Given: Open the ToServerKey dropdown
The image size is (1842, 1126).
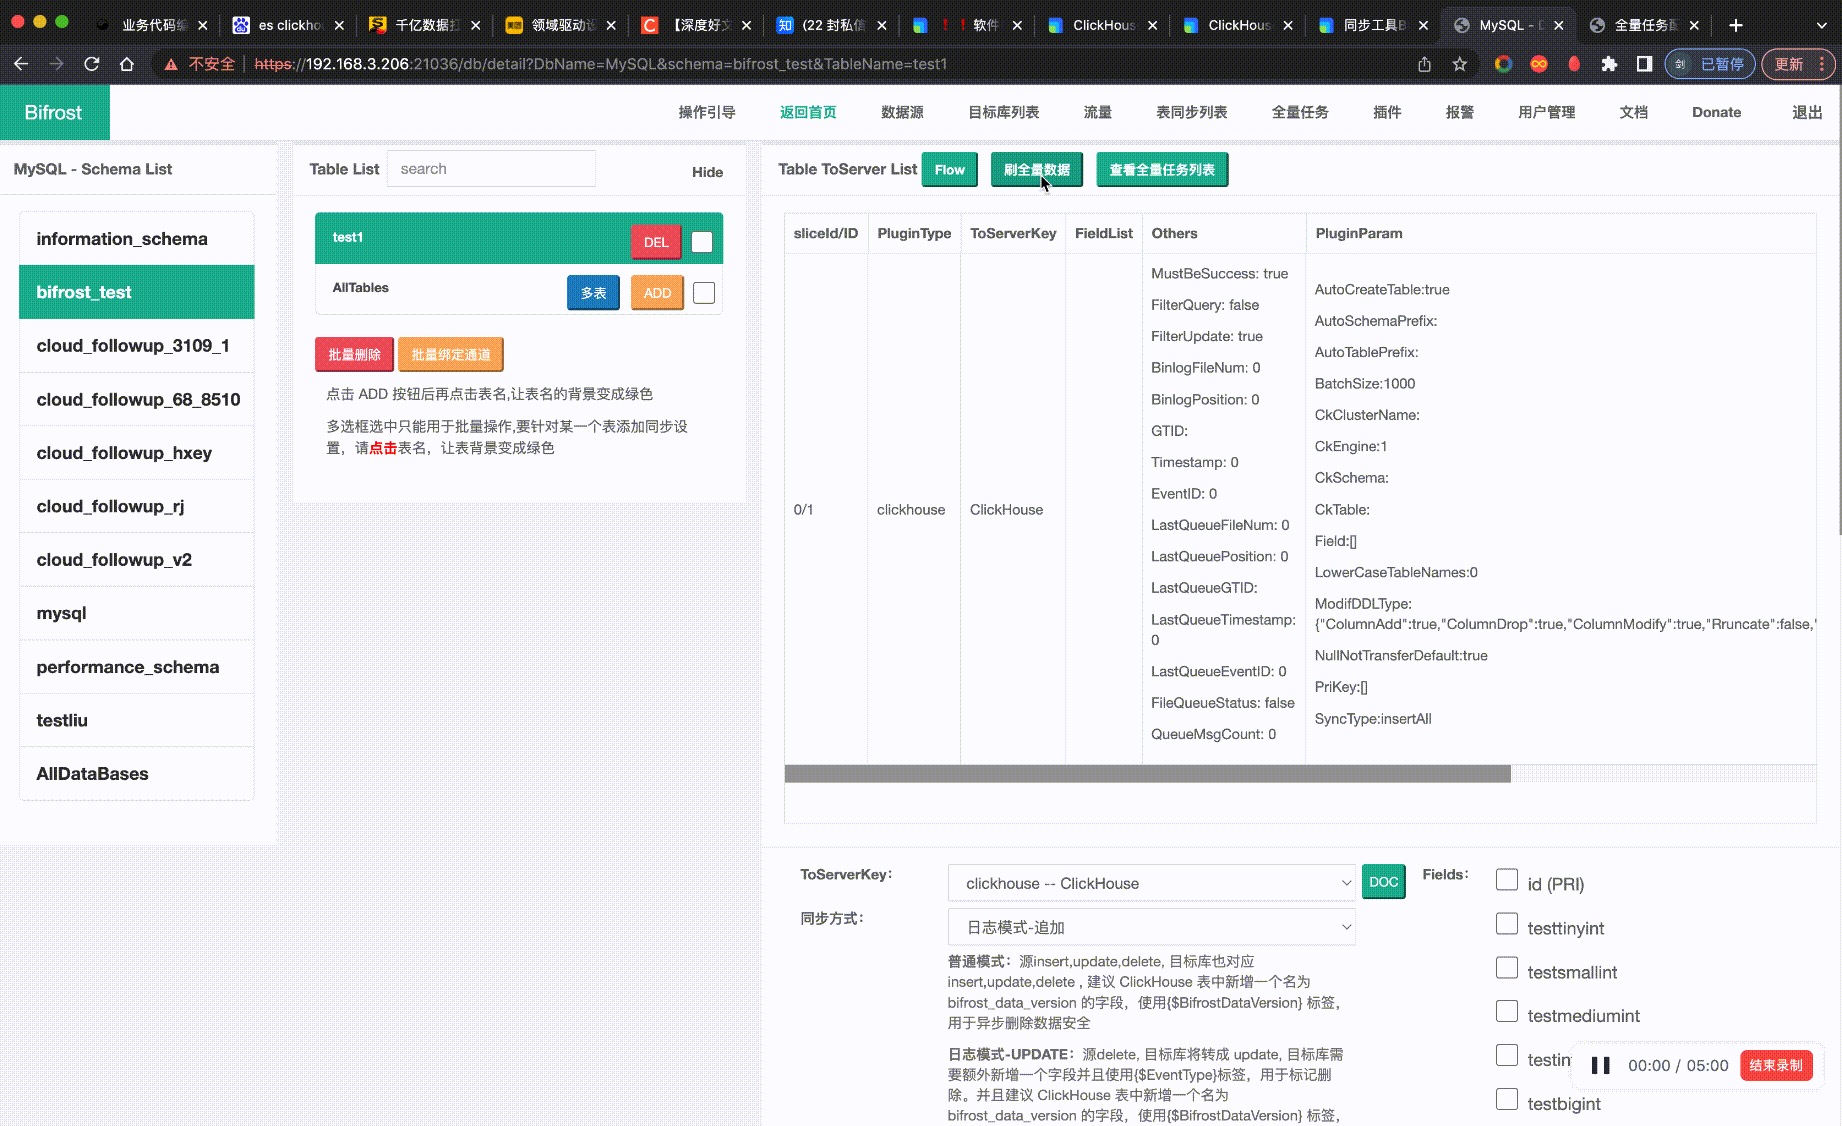Looking at the screenshot, I should [x=1151, y=883].
